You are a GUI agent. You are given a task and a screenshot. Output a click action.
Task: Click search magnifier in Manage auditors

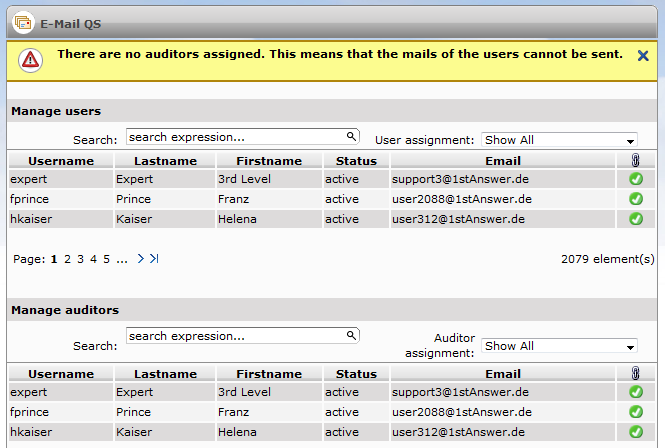pos(351,336)
